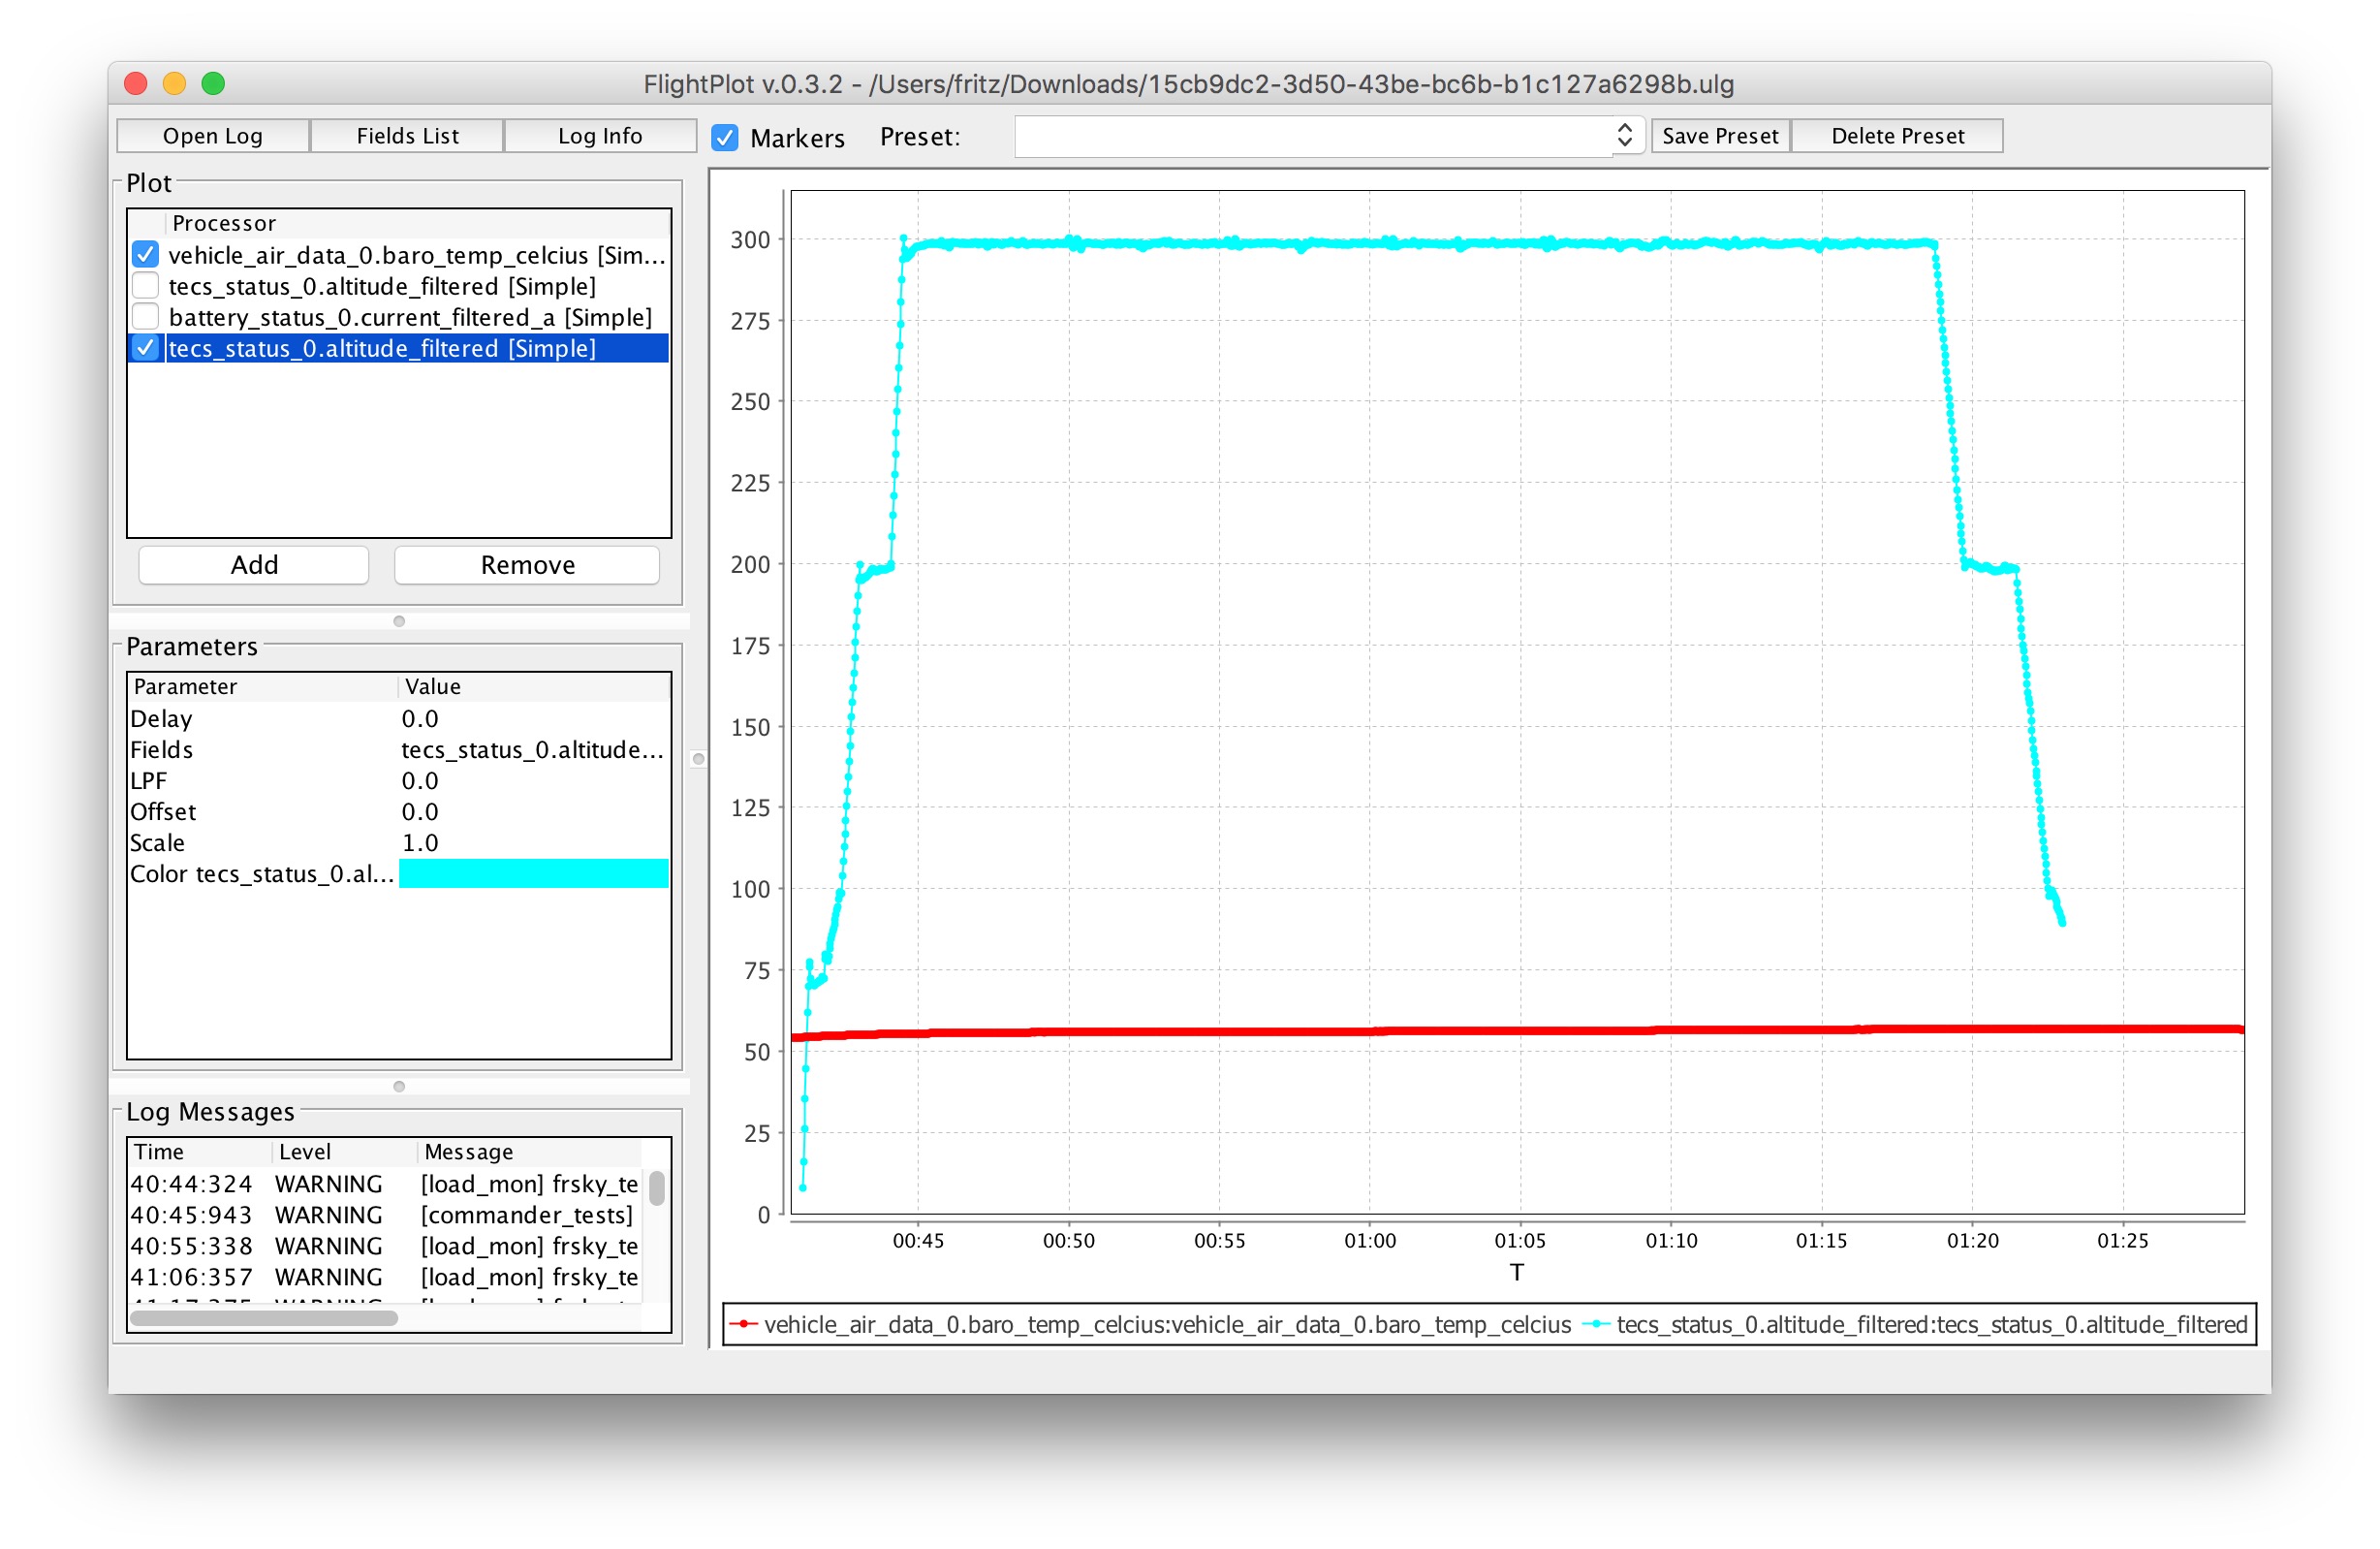Screen dimensions: 2380x1549
Task: Click the Remove processor button
Action: tap(528, 565)
